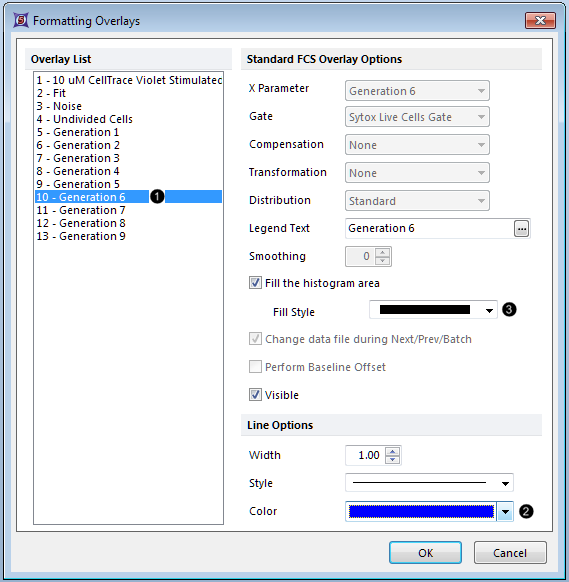Close the Formatting Overlays dialog
Image resolution: width=569 pixels, height=582 pixels.
coord(540,20)
